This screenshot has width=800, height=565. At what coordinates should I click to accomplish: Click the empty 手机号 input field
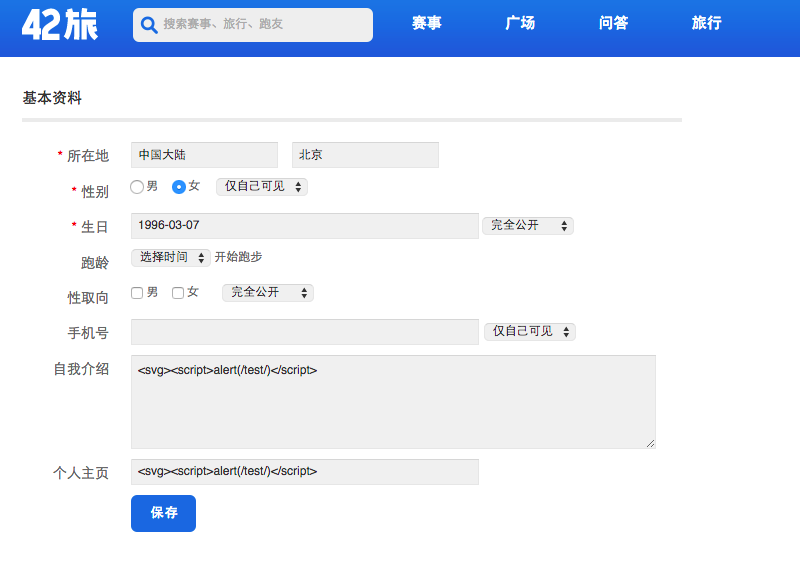click(305, 332)
